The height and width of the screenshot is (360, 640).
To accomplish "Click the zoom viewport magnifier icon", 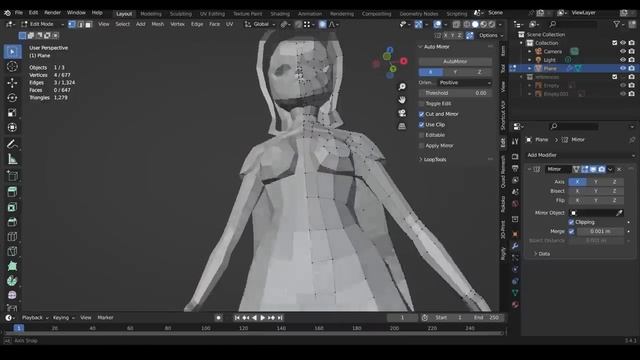I will (x=402, y=86).
